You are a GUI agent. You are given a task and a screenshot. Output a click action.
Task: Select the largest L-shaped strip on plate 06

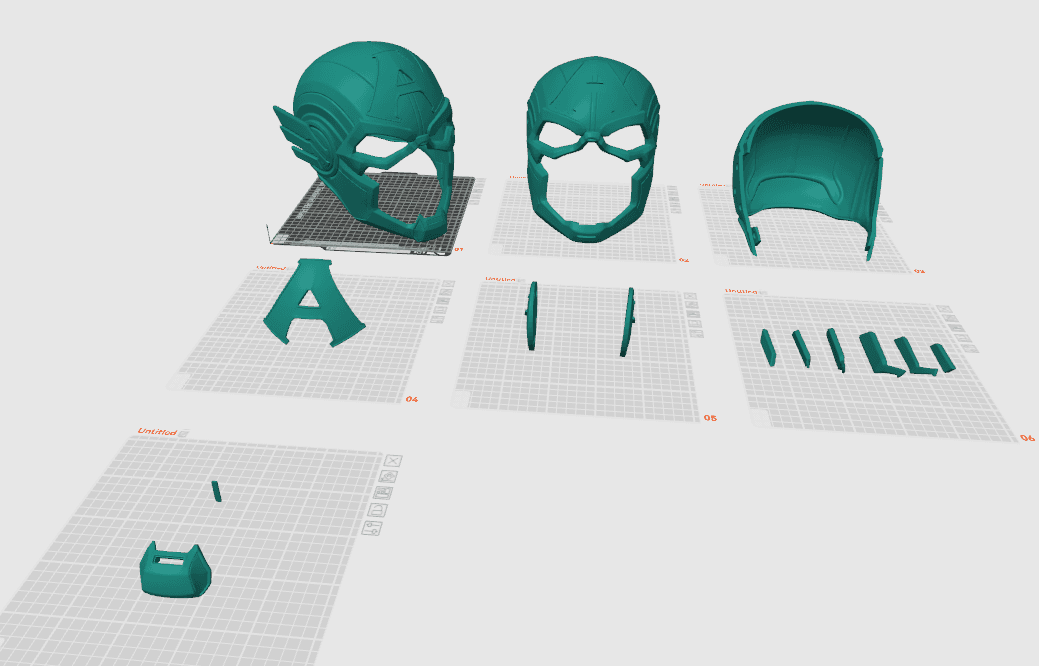pyautogui.click(x=880, y=355)
